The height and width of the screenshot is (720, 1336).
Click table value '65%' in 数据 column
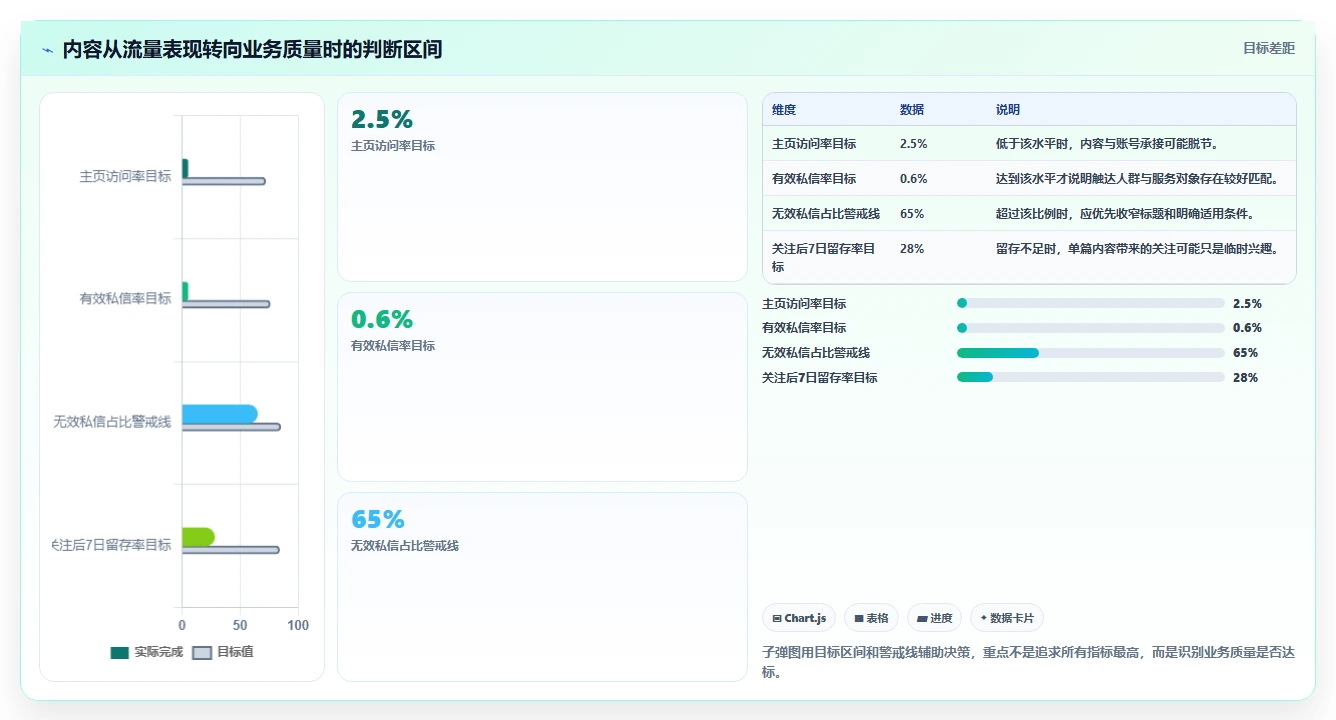912,214
